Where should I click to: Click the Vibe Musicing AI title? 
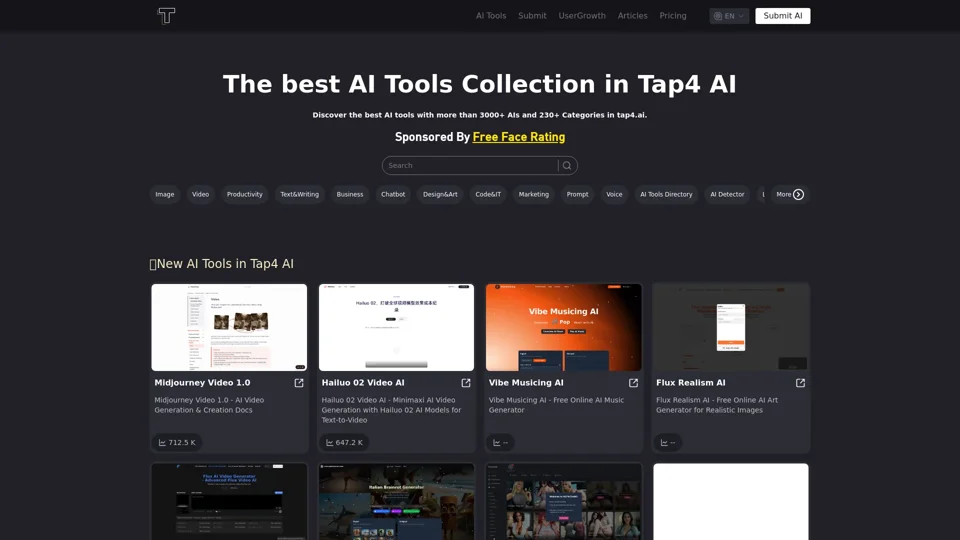(x=526, y=383)
